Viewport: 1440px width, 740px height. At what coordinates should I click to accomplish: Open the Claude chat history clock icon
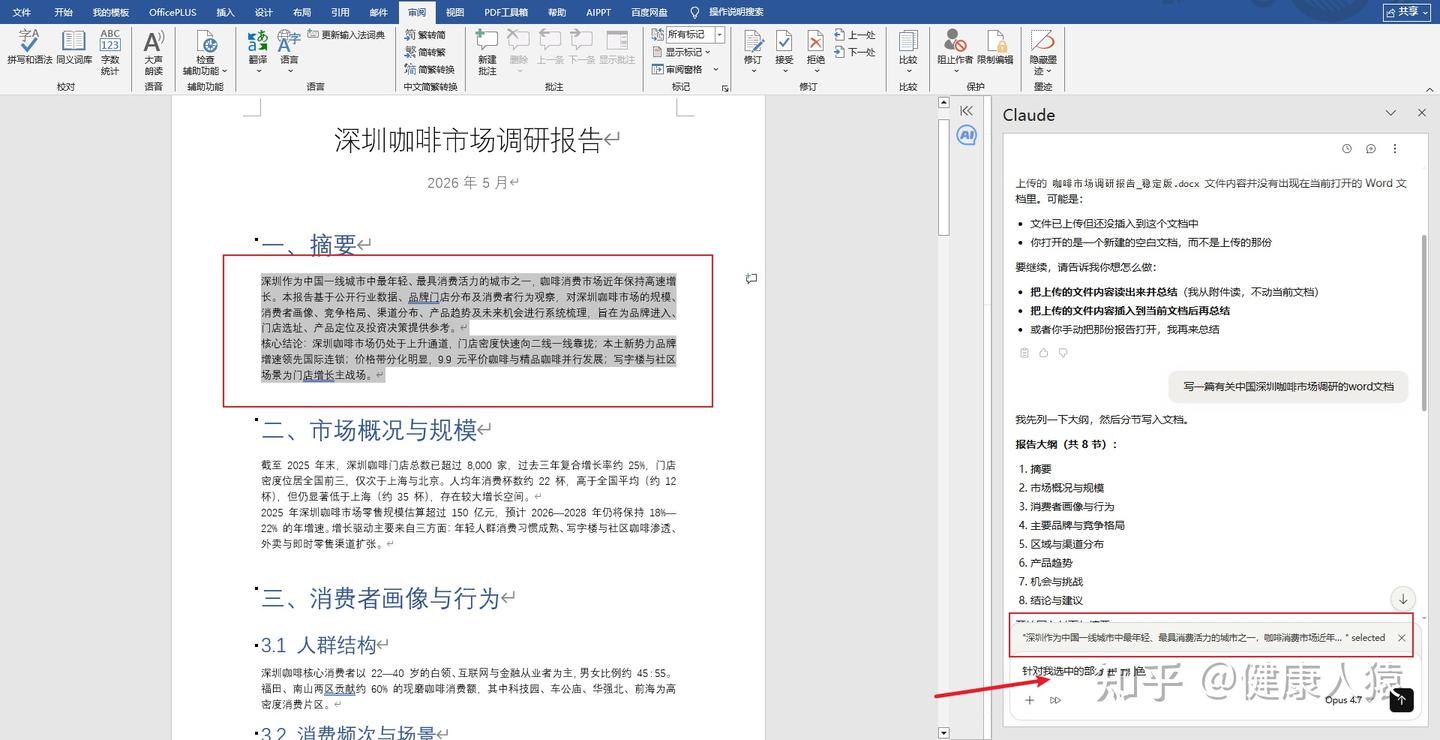tap(1347, 149)
